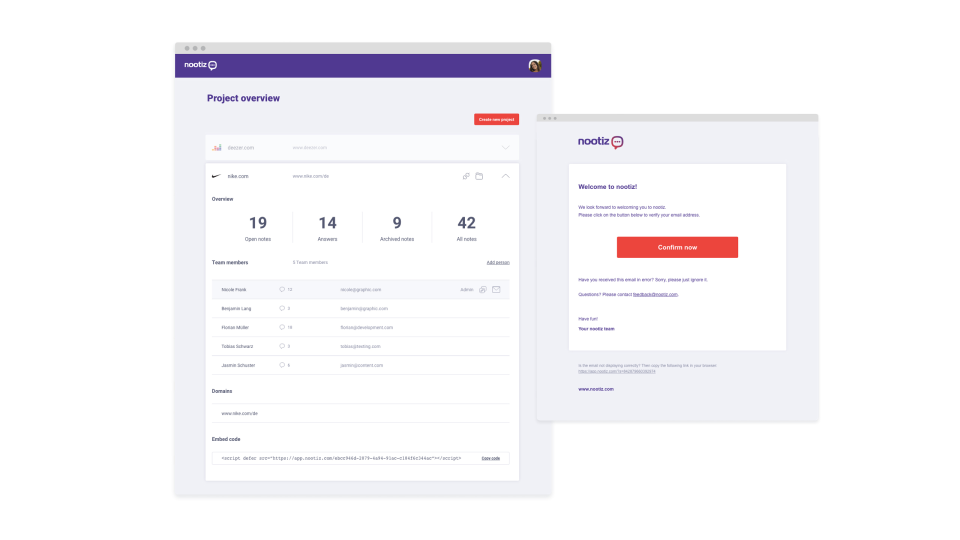The image size is (960, 540).
Task: Click the archive folder icon in nike.com row
Action: 479,176
